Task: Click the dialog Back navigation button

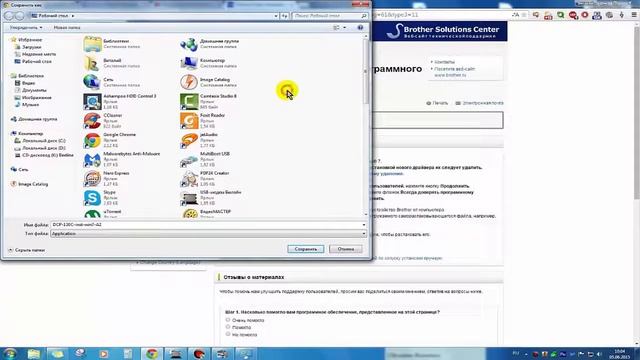Action: point(9,16)
